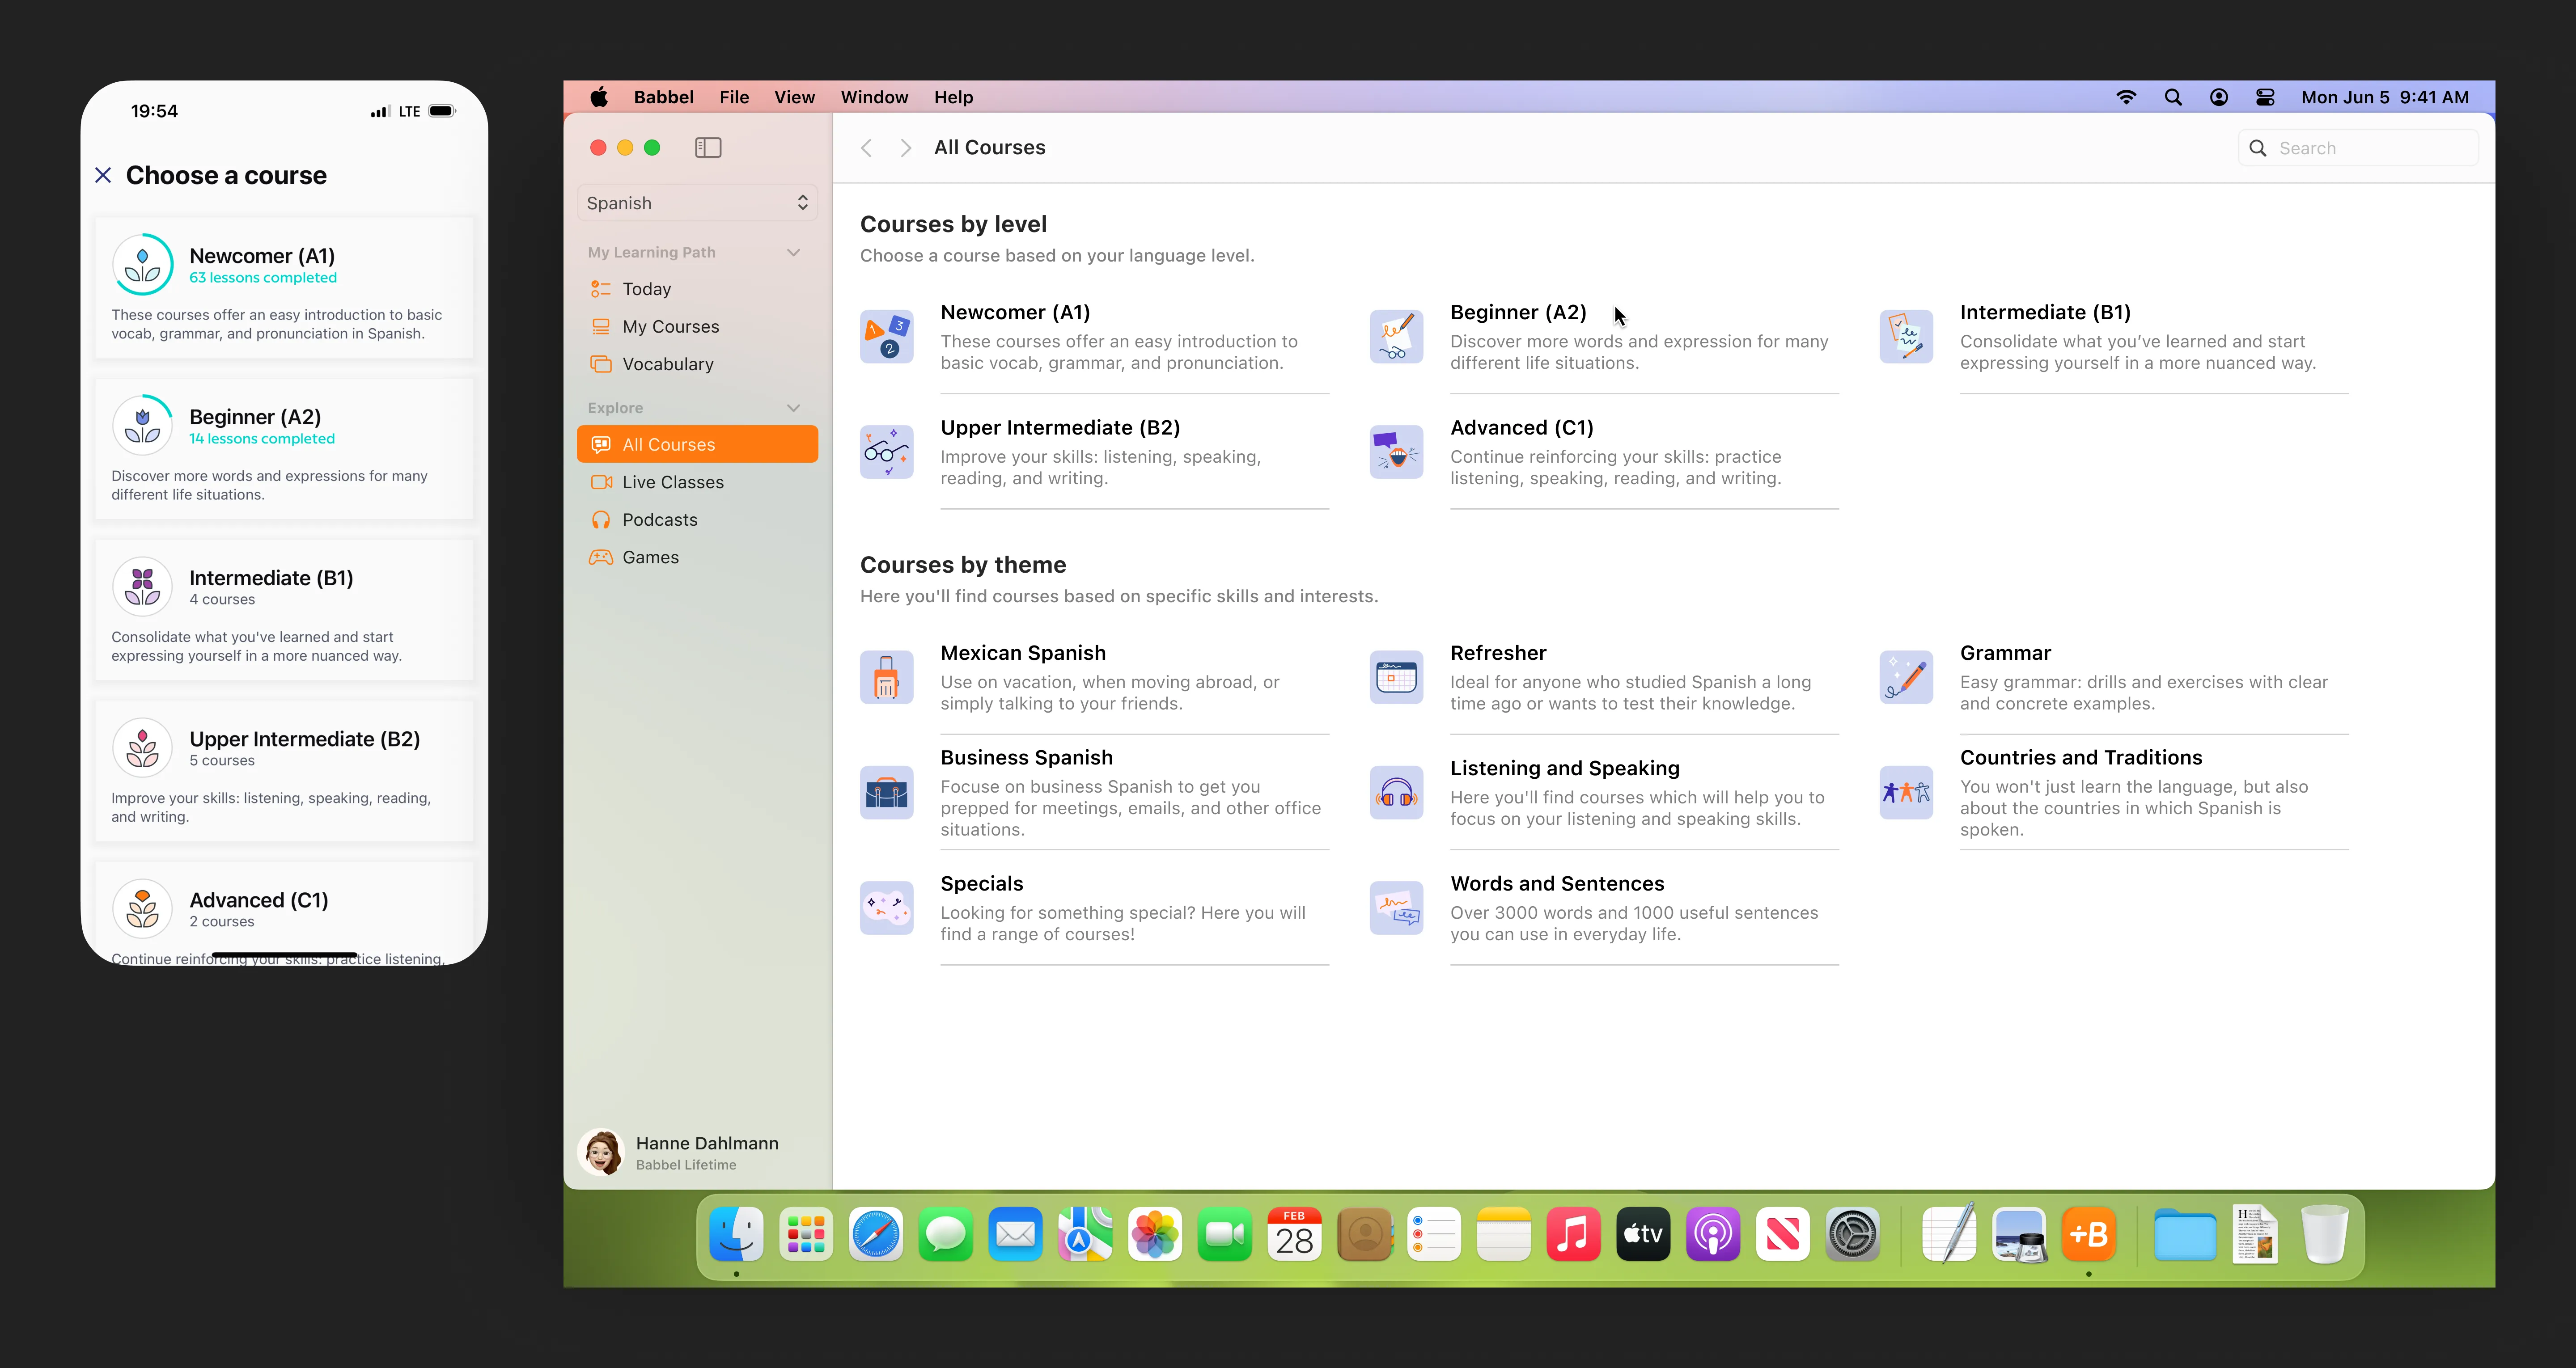Open the Spanish language dropdown

point(697,203)
